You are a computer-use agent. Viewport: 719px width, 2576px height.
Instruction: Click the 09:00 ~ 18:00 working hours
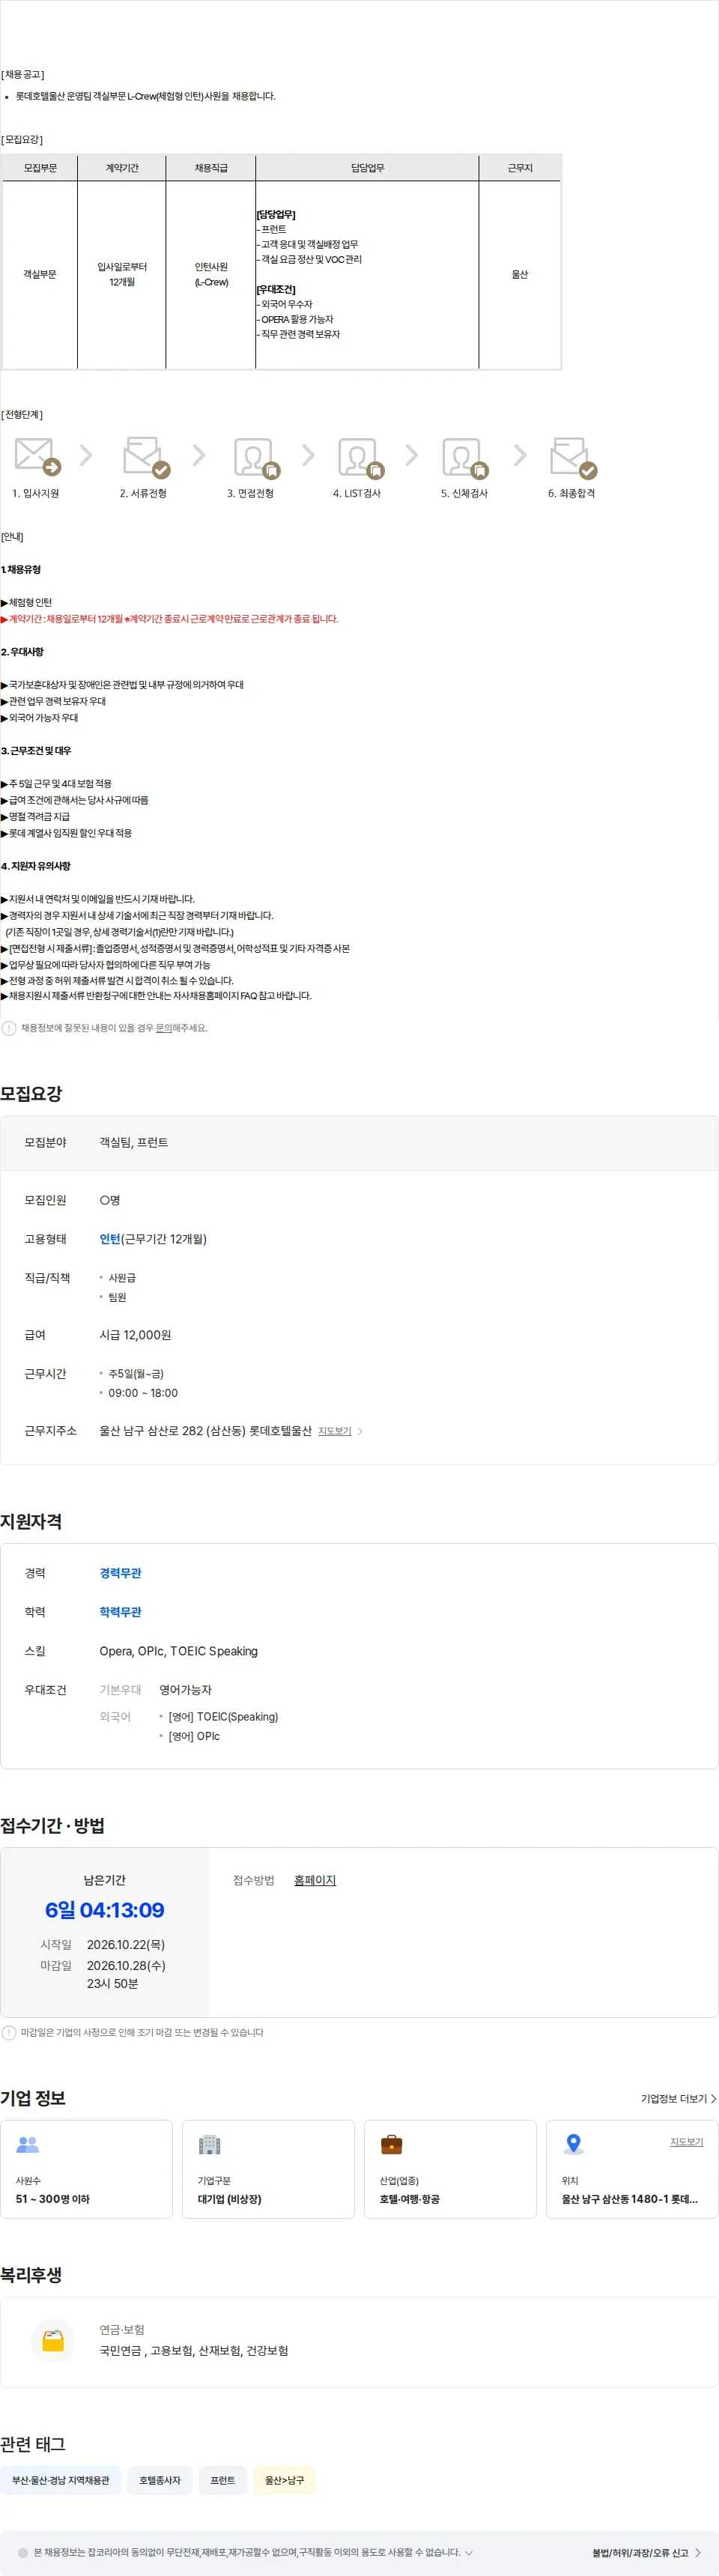[143, 1393]
